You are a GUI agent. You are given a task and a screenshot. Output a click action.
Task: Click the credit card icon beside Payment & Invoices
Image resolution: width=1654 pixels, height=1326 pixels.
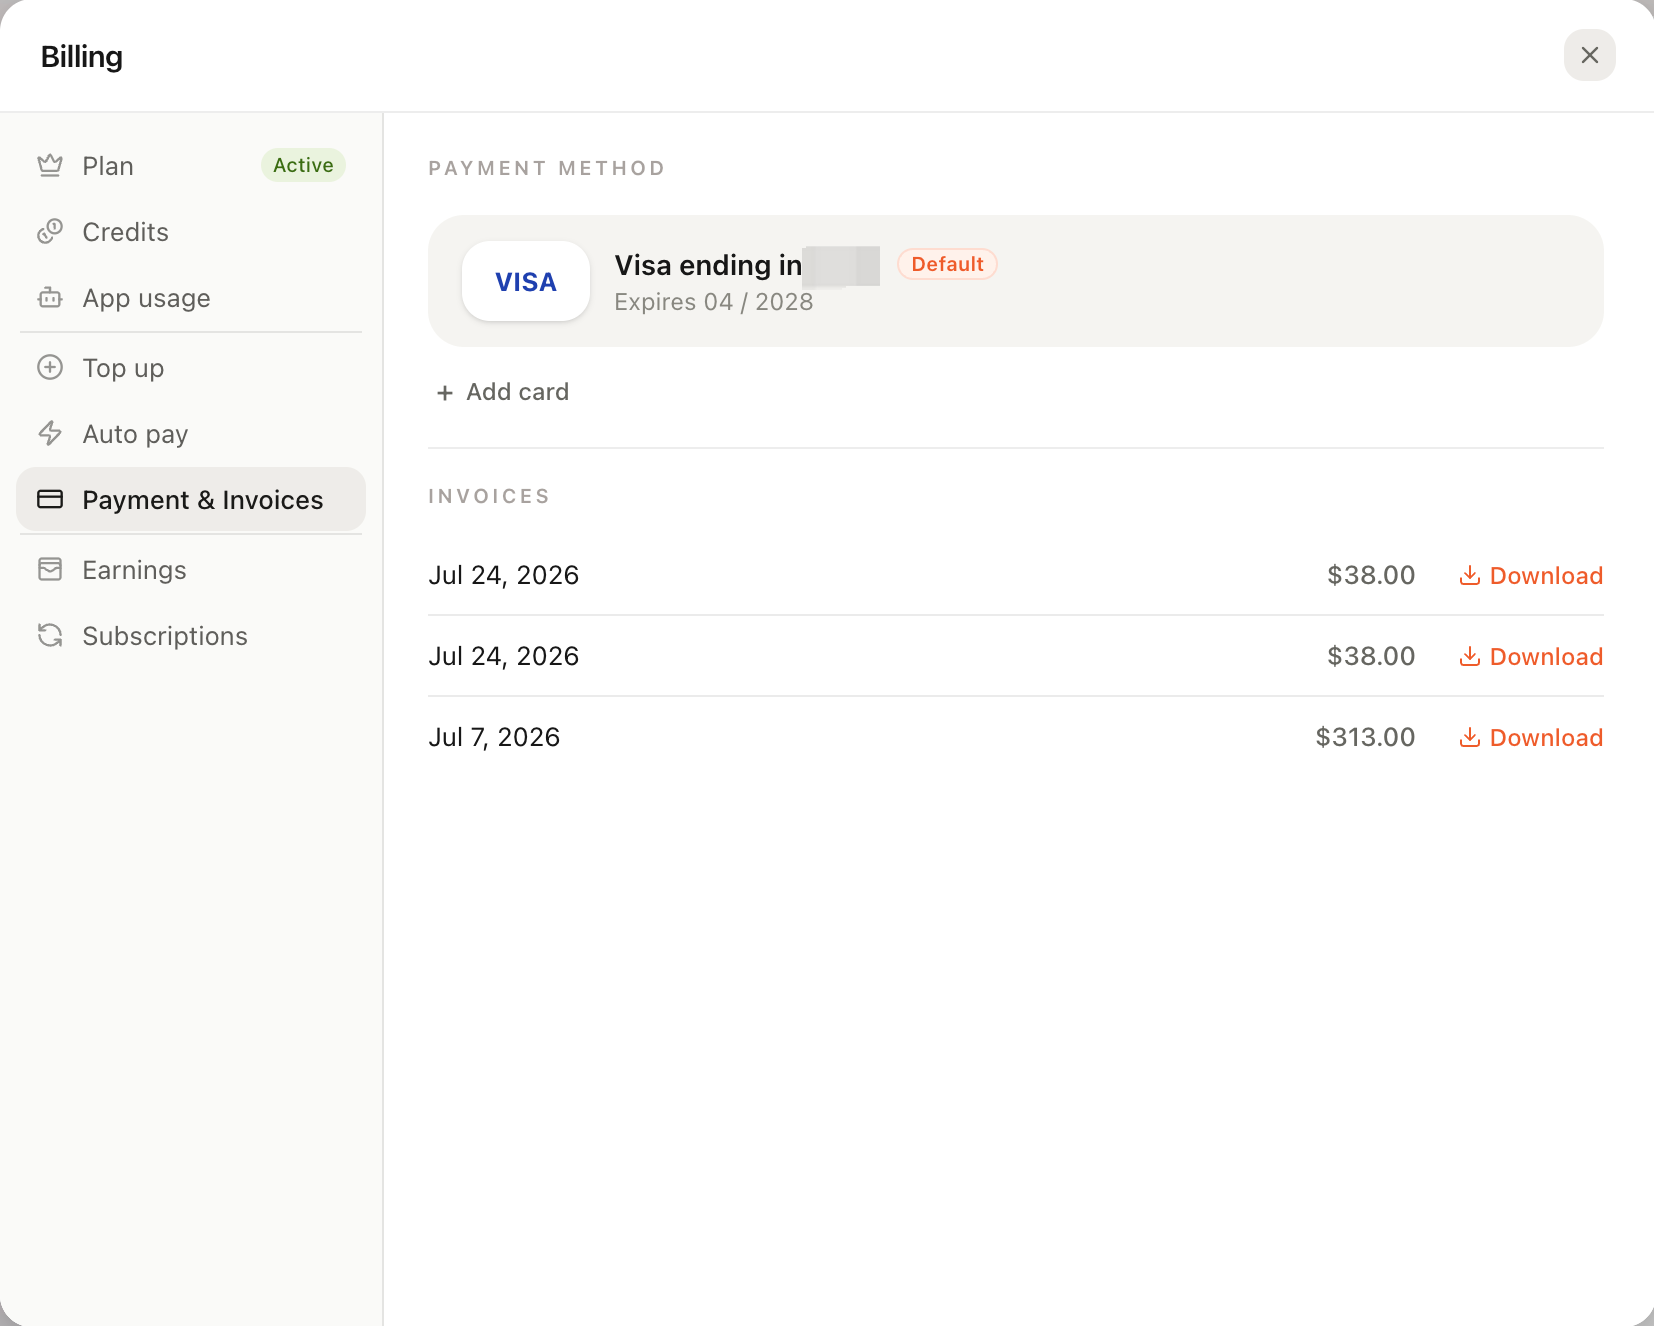50,499
